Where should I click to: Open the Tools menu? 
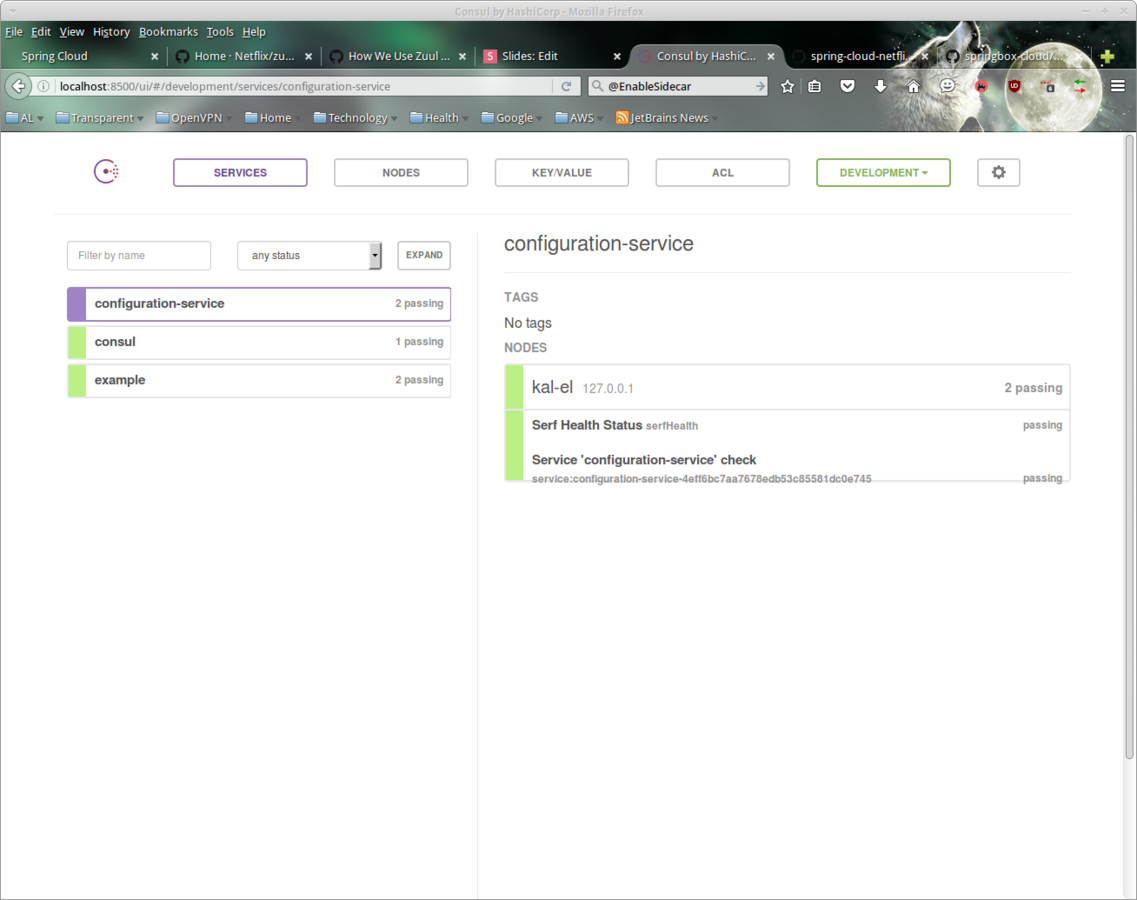point(220,32)
